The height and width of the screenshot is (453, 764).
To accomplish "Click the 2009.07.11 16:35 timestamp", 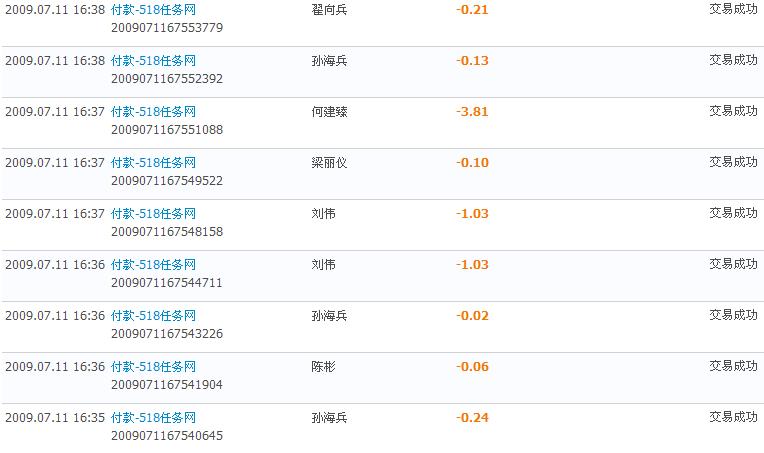I will coord(55,418).
